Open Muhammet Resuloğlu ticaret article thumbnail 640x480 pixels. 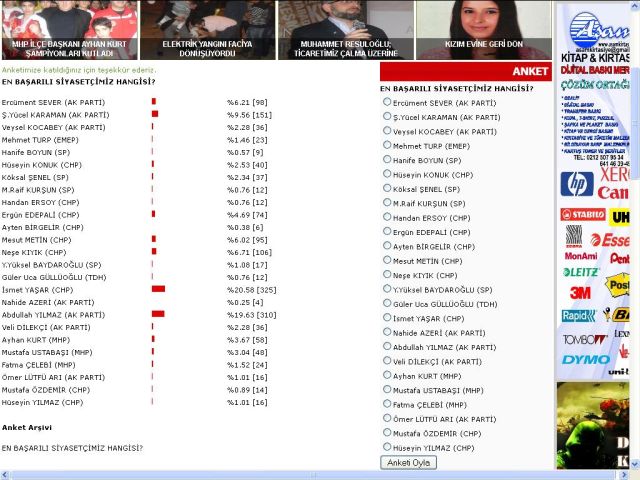point(345,30)
